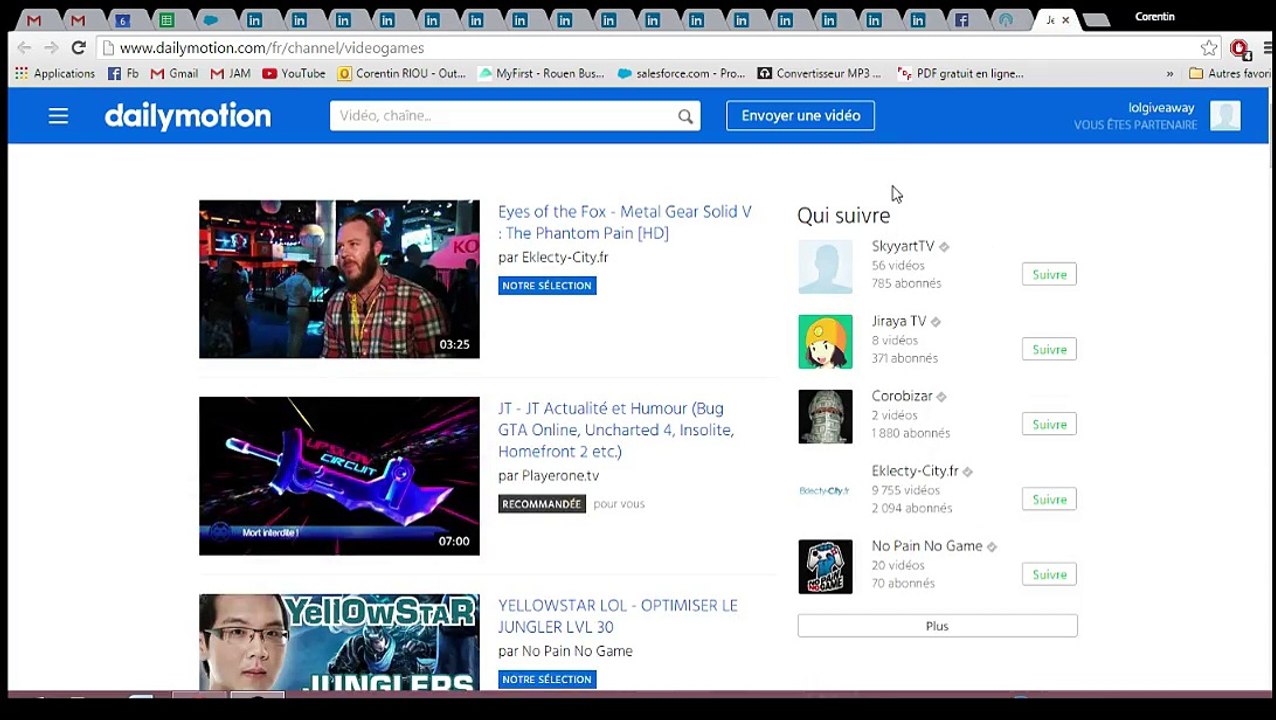Follow the SkyyartTV channel
This screenshot has width=1276, height=720.
point(1048,275)
